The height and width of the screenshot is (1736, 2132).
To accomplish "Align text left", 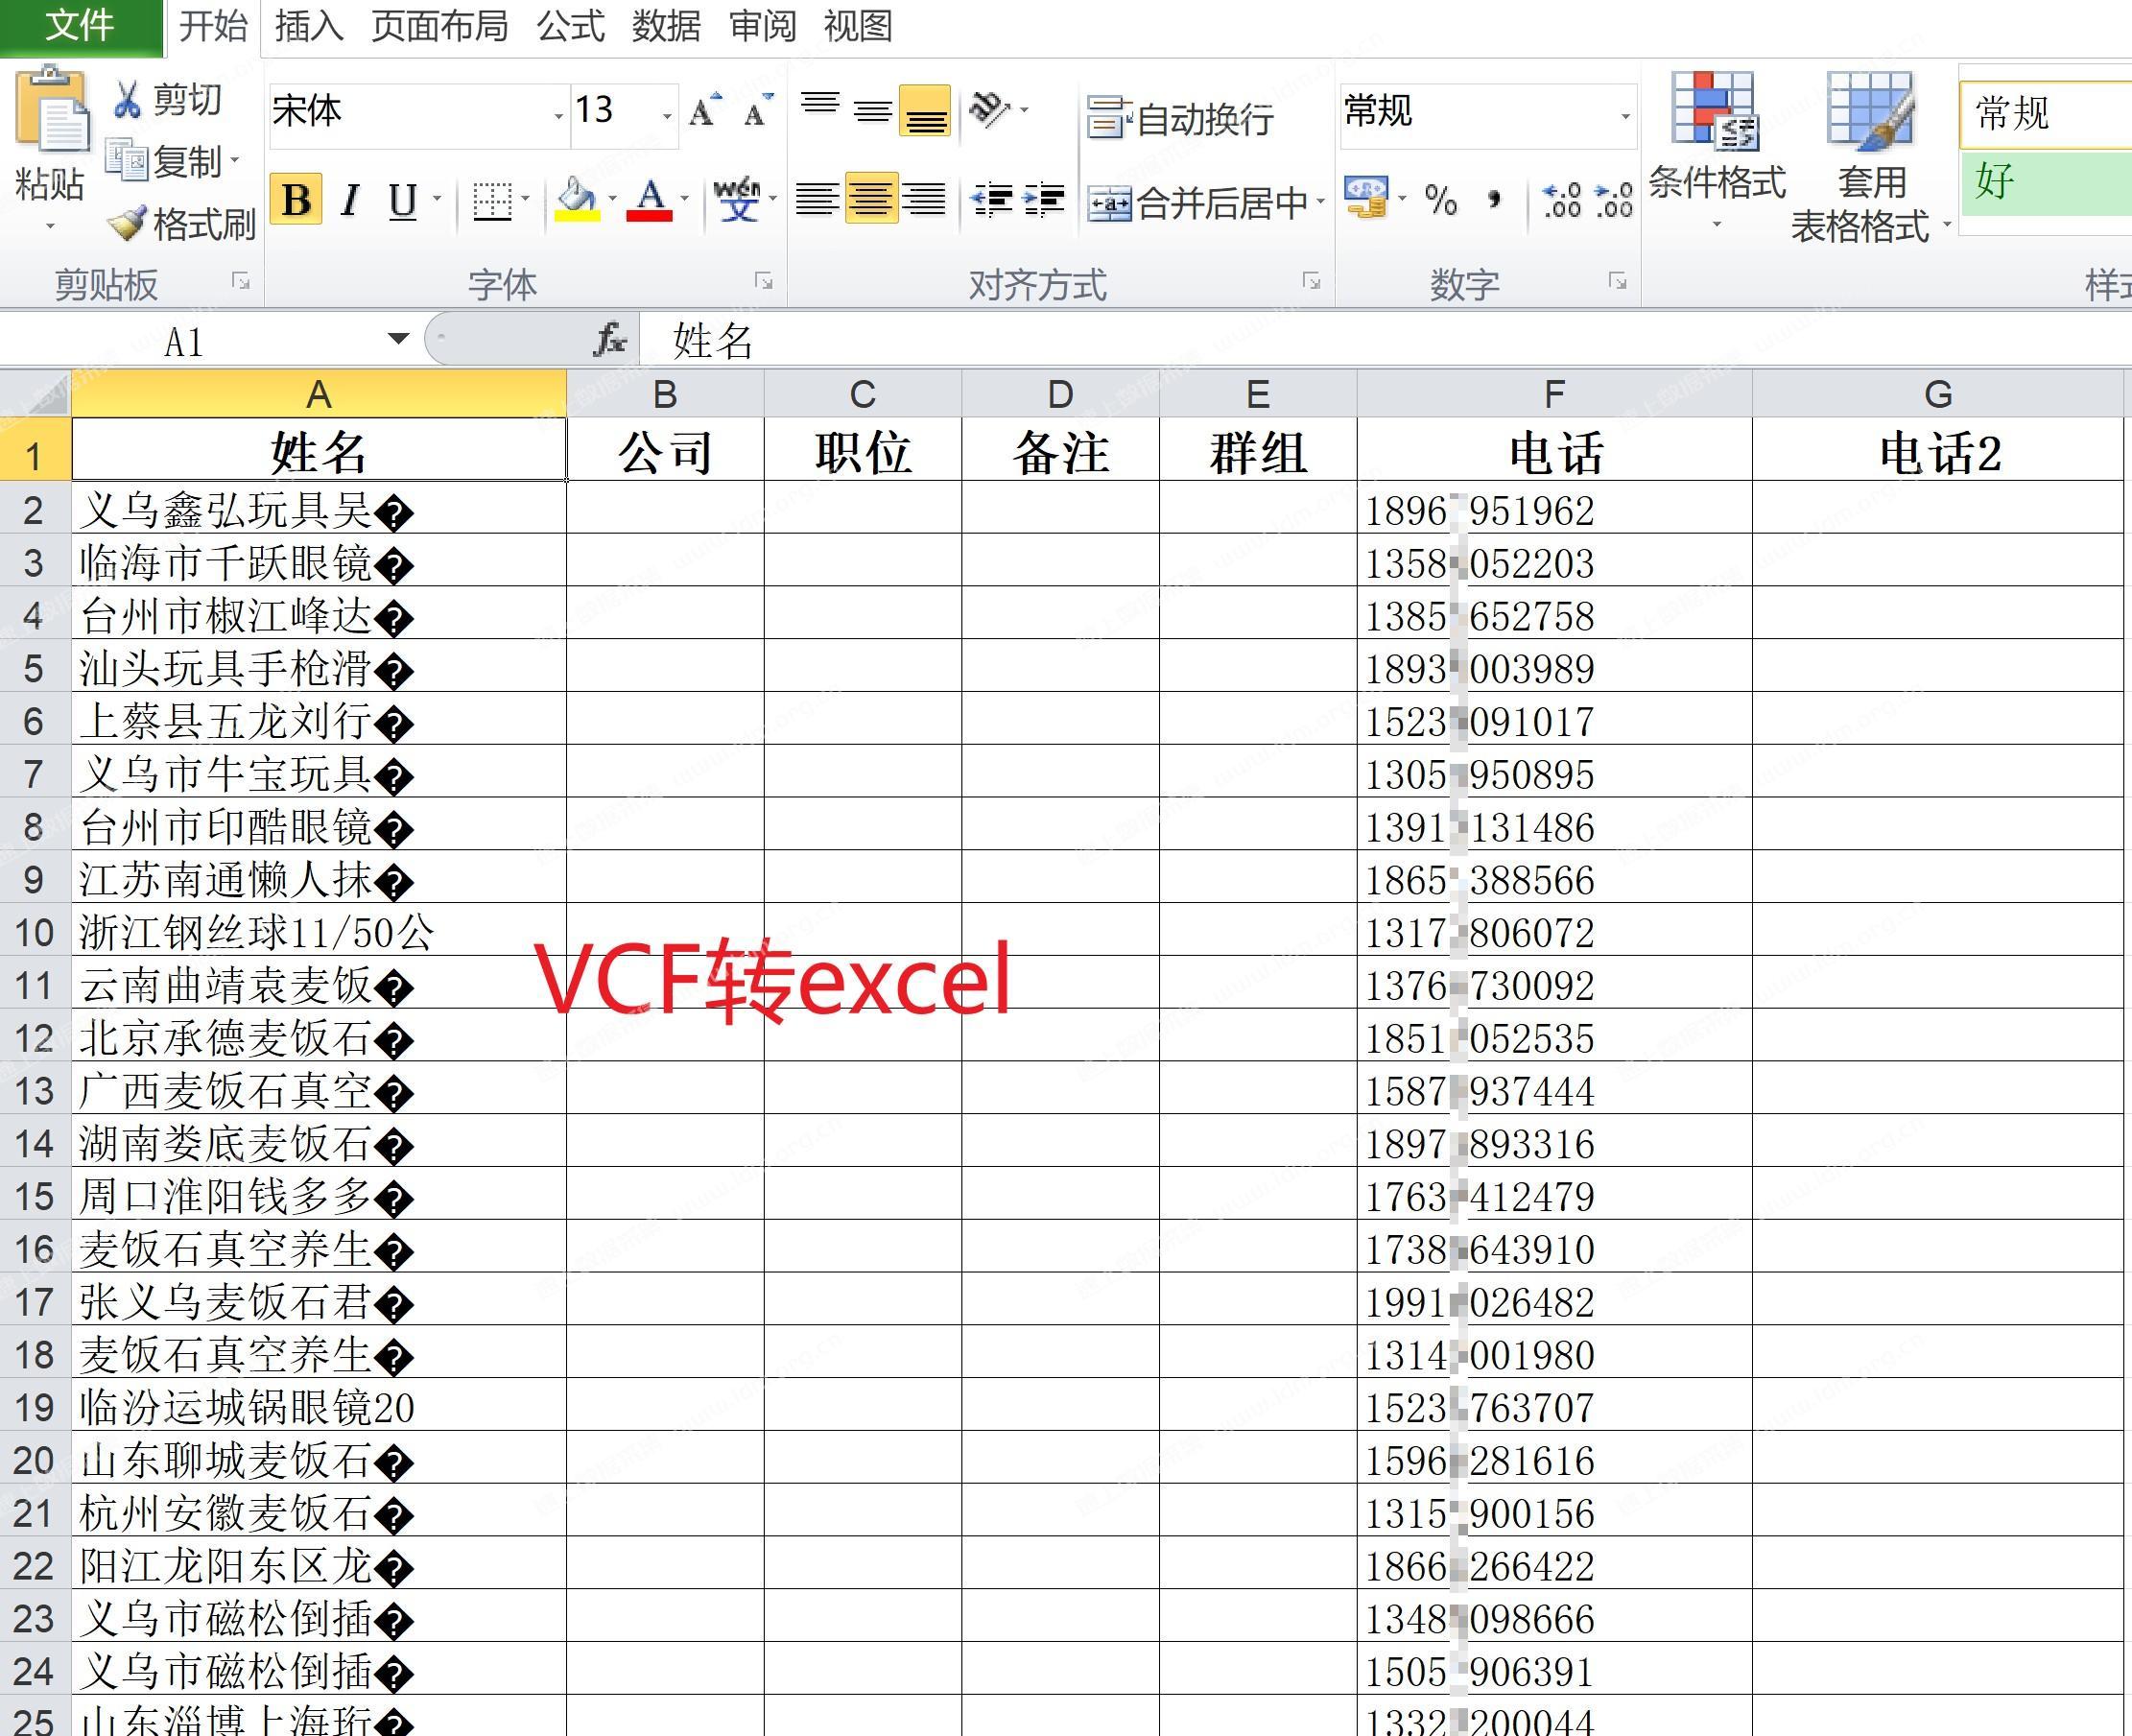I will [817, 200].
